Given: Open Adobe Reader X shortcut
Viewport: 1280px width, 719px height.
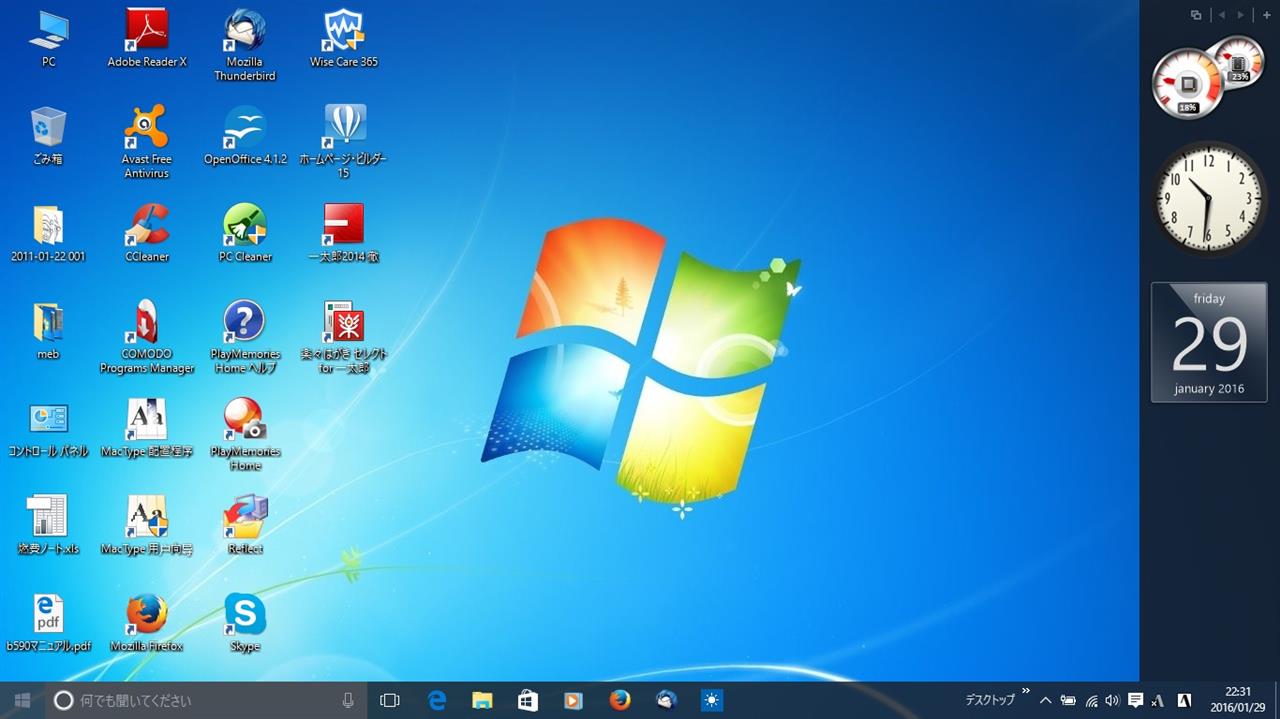Looking at the screenshot, I should pyautogui.click(x=147, y=38).
